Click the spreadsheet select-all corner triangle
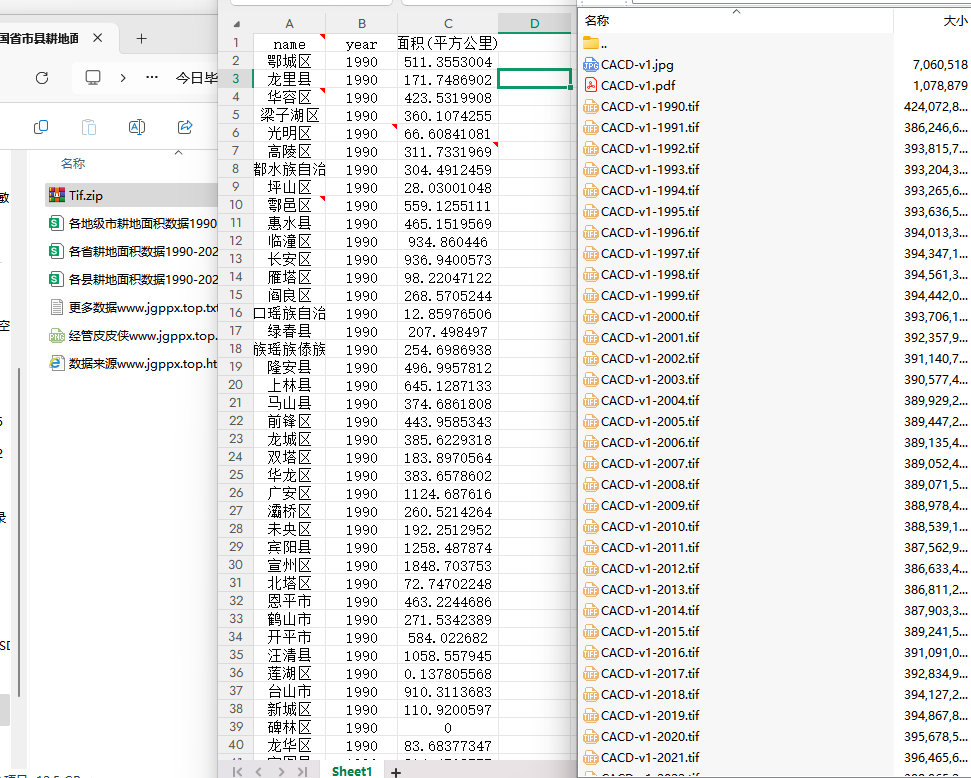This screenshot has width=971, height=778. point(236,24)
